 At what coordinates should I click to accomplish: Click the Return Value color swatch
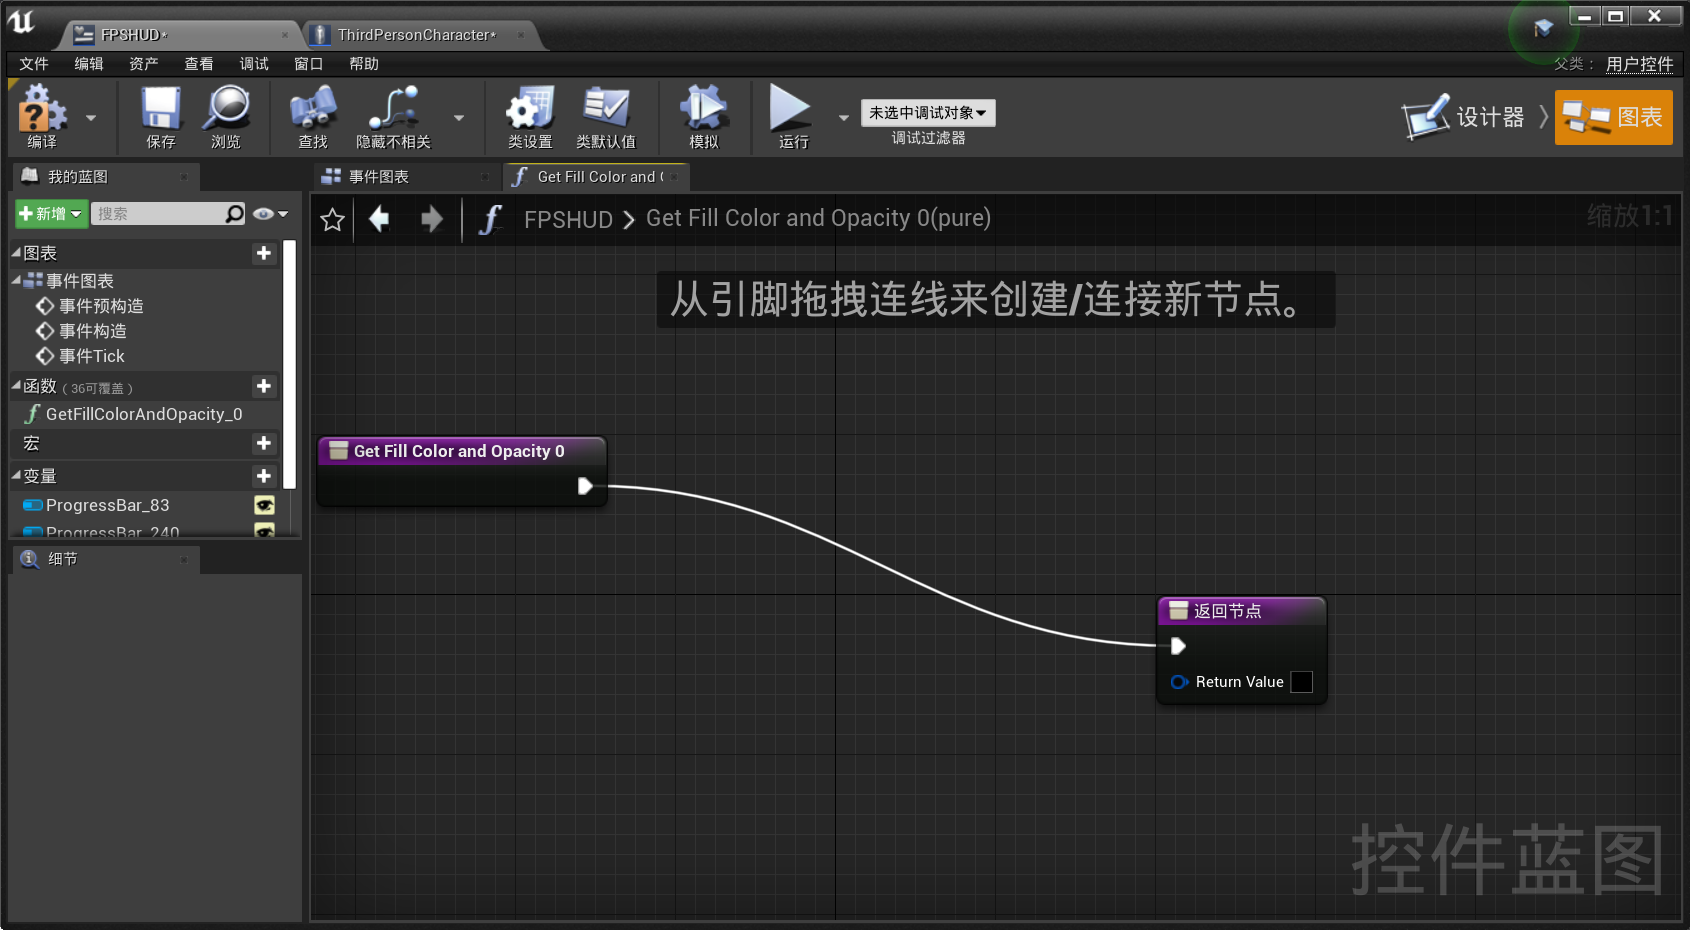coord(1301,682)
